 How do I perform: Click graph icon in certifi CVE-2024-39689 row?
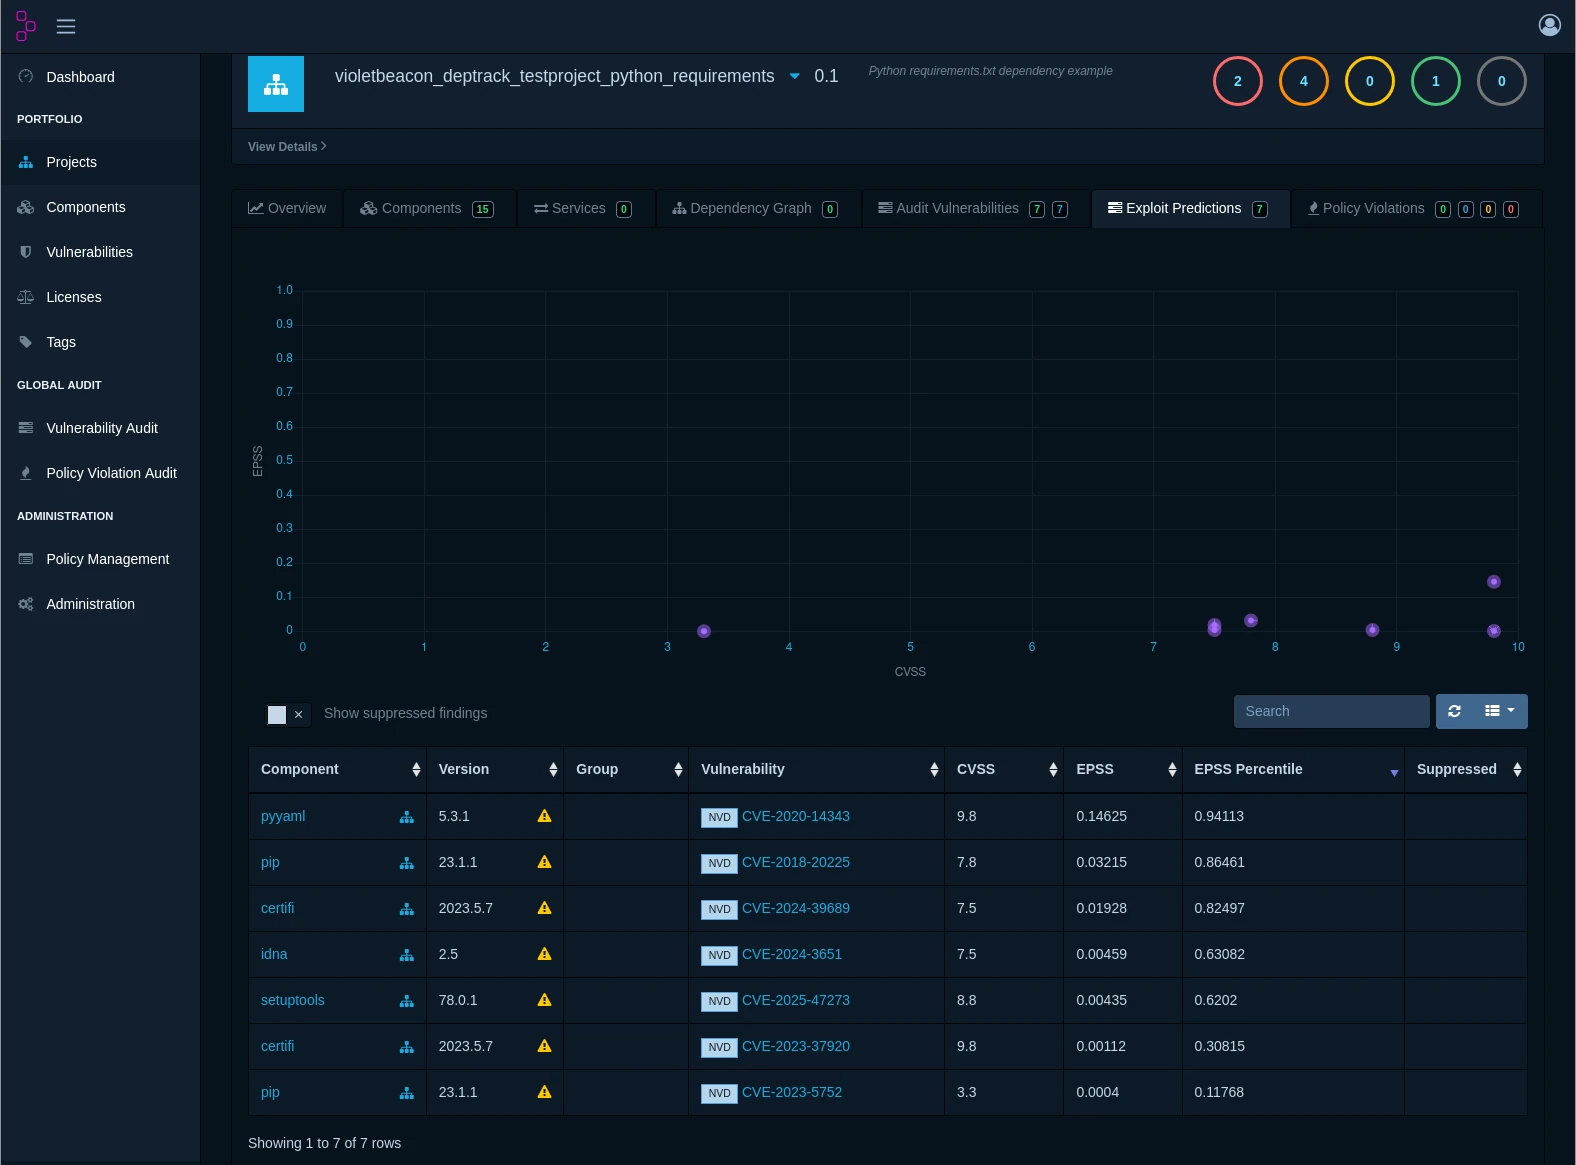tap(407, 909)
